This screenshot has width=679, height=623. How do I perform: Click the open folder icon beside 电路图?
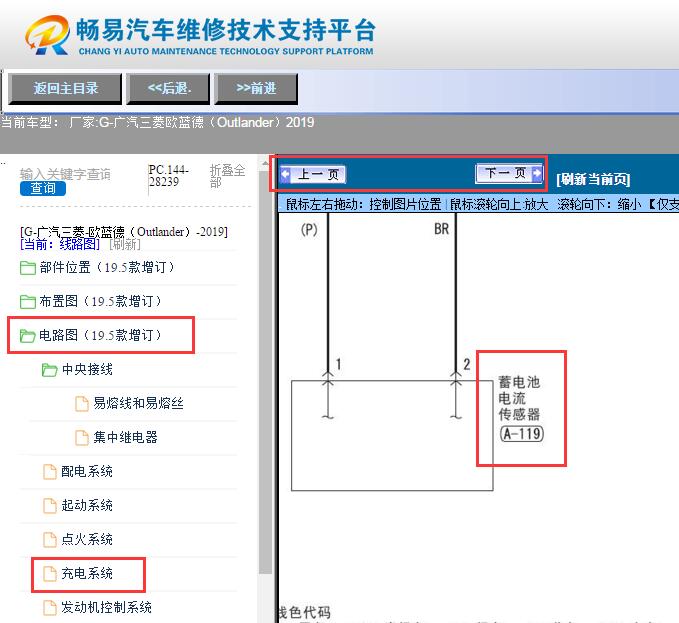[28, 336]
